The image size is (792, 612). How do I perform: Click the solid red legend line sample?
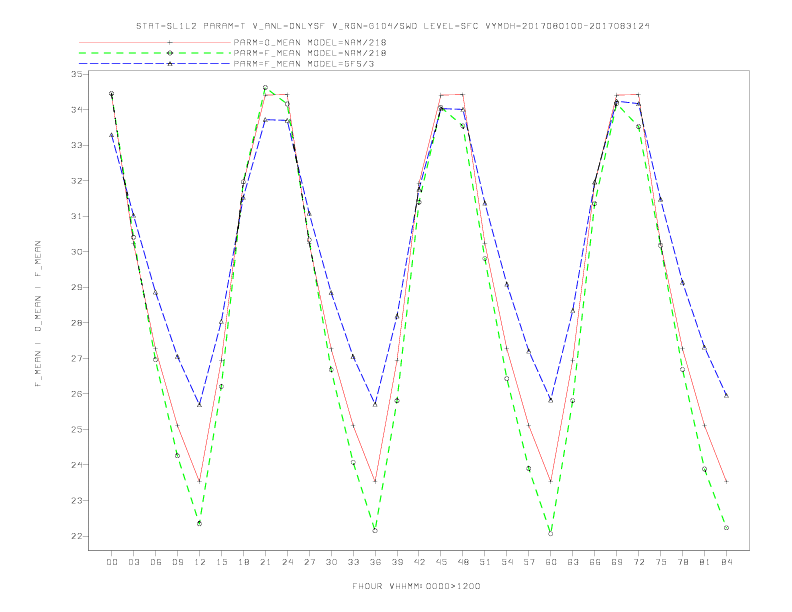coord(155,42)
